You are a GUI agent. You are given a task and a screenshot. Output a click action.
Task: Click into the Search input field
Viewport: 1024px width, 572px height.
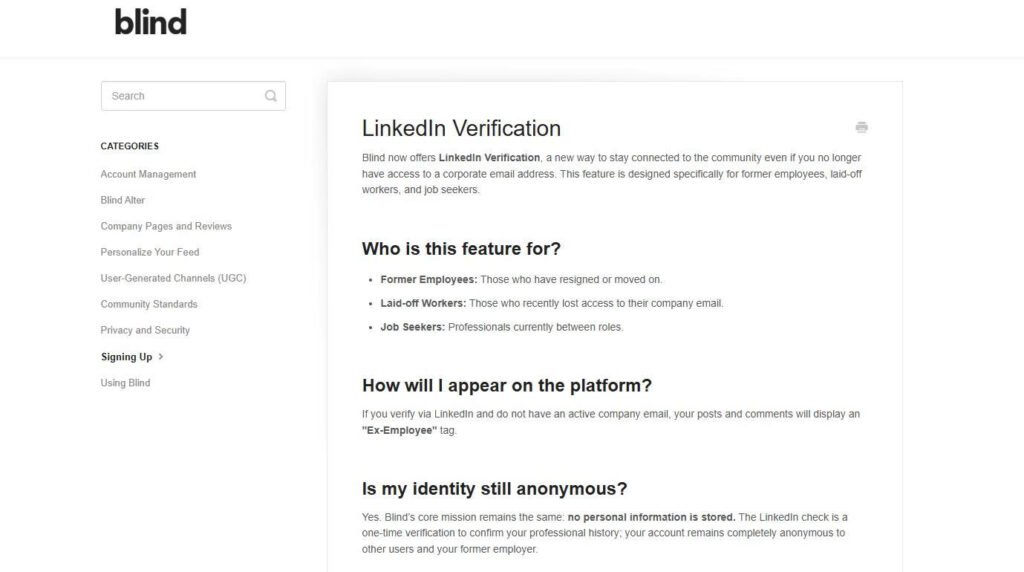(x=193, y=96)
